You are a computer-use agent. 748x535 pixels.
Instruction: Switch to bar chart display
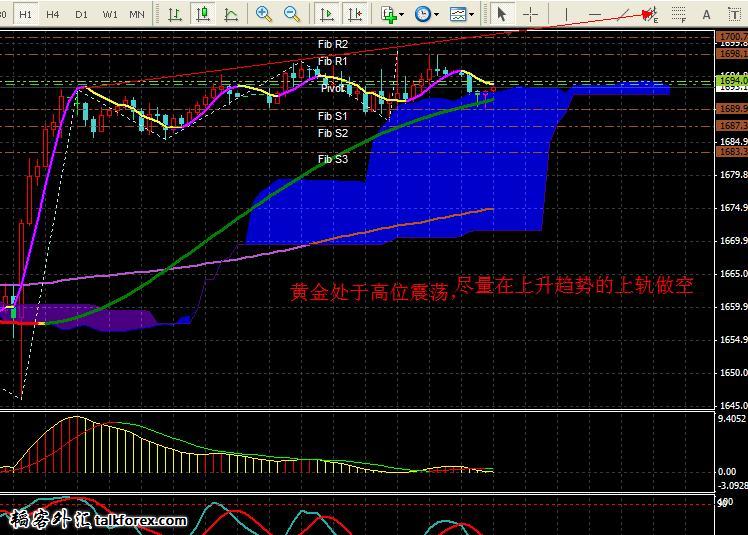[x=175, y=14]
